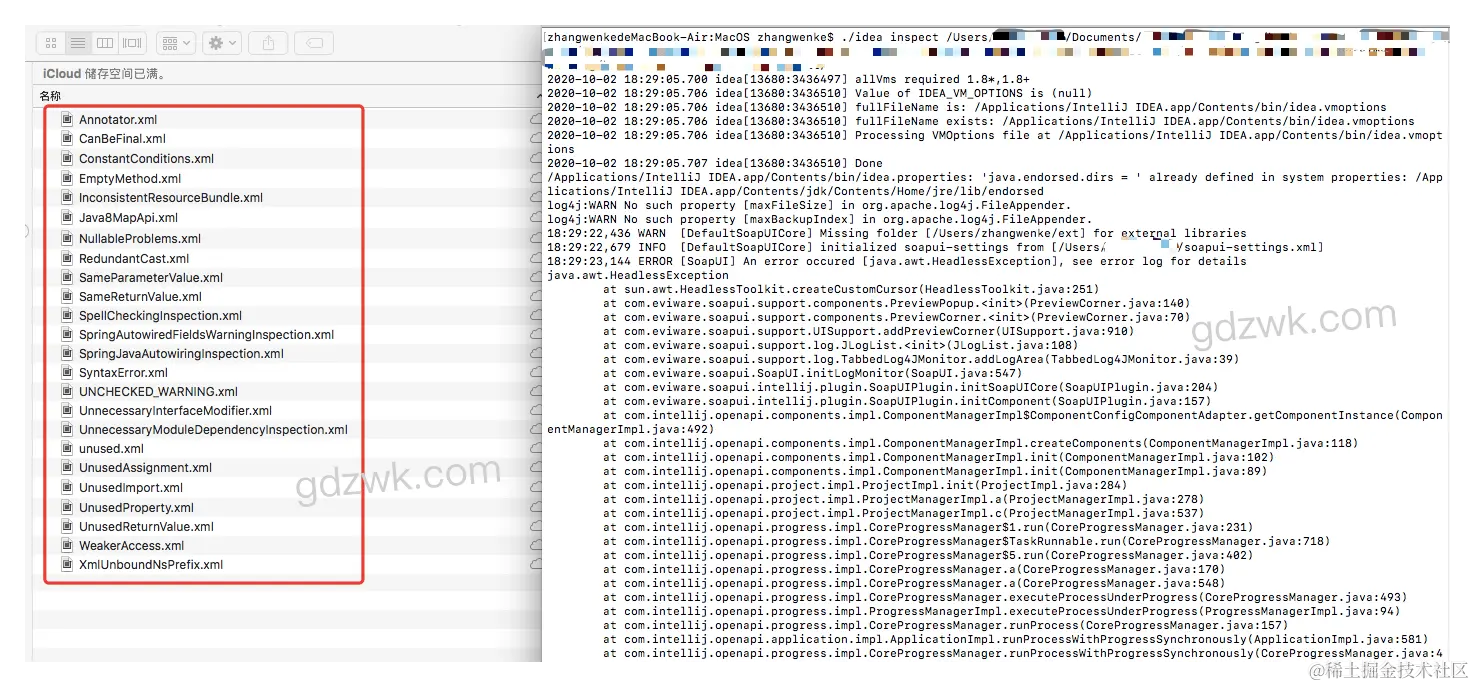Screen dimensions: 1475x687
Task: Click the file icon of NullableProblems.xml
Action: (x=68, y=238)
